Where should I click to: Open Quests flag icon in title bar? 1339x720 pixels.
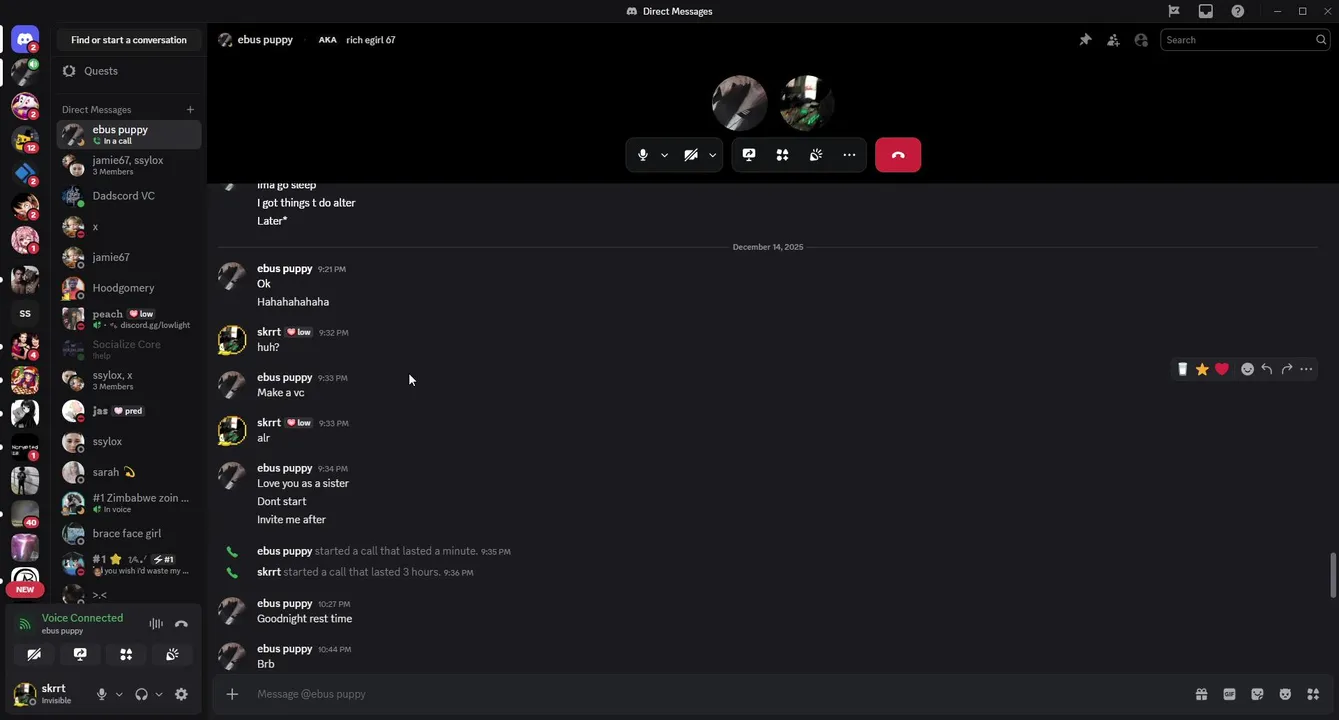1174,11
